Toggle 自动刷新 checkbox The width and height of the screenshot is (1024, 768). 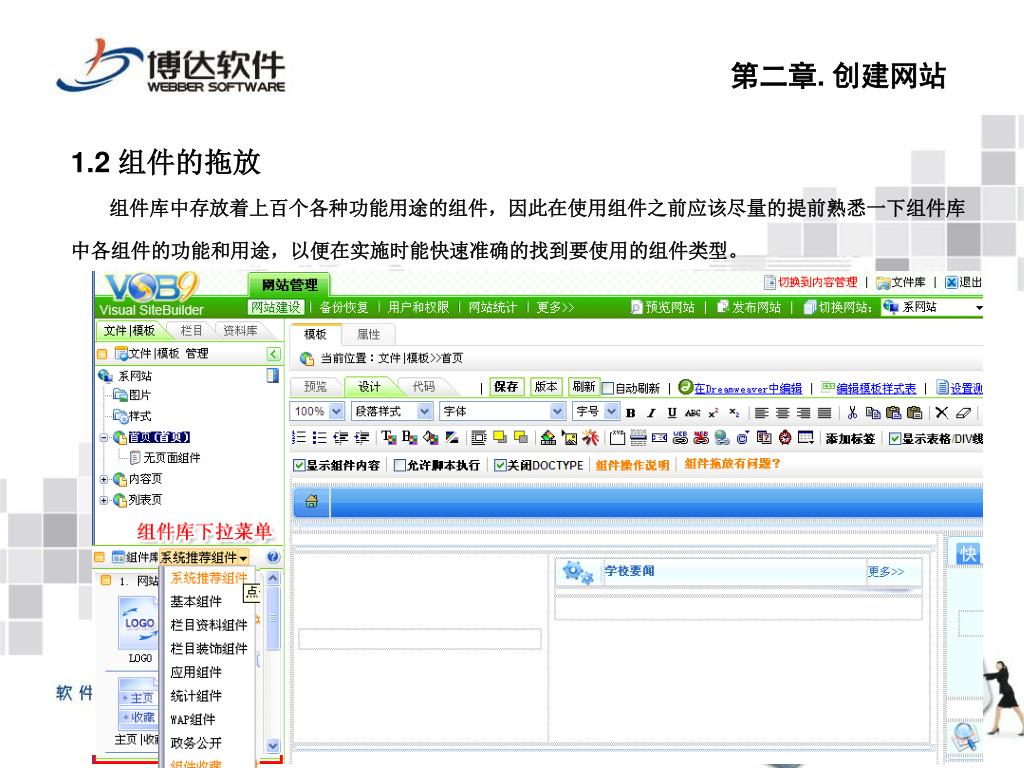tap(607, 389)
